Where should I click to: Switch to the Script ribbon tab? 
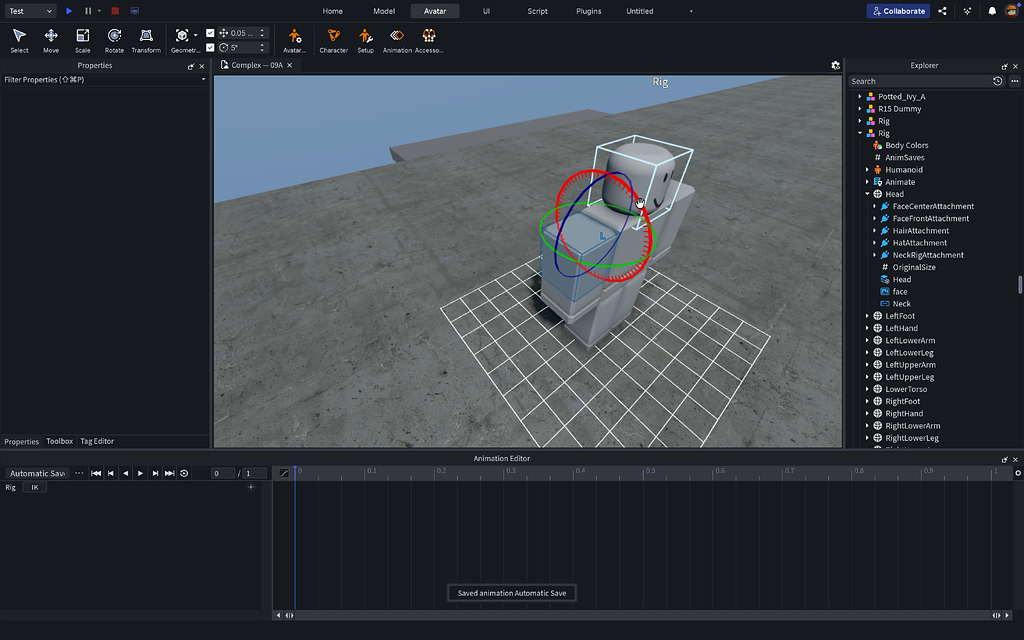(x=537, y=11)
